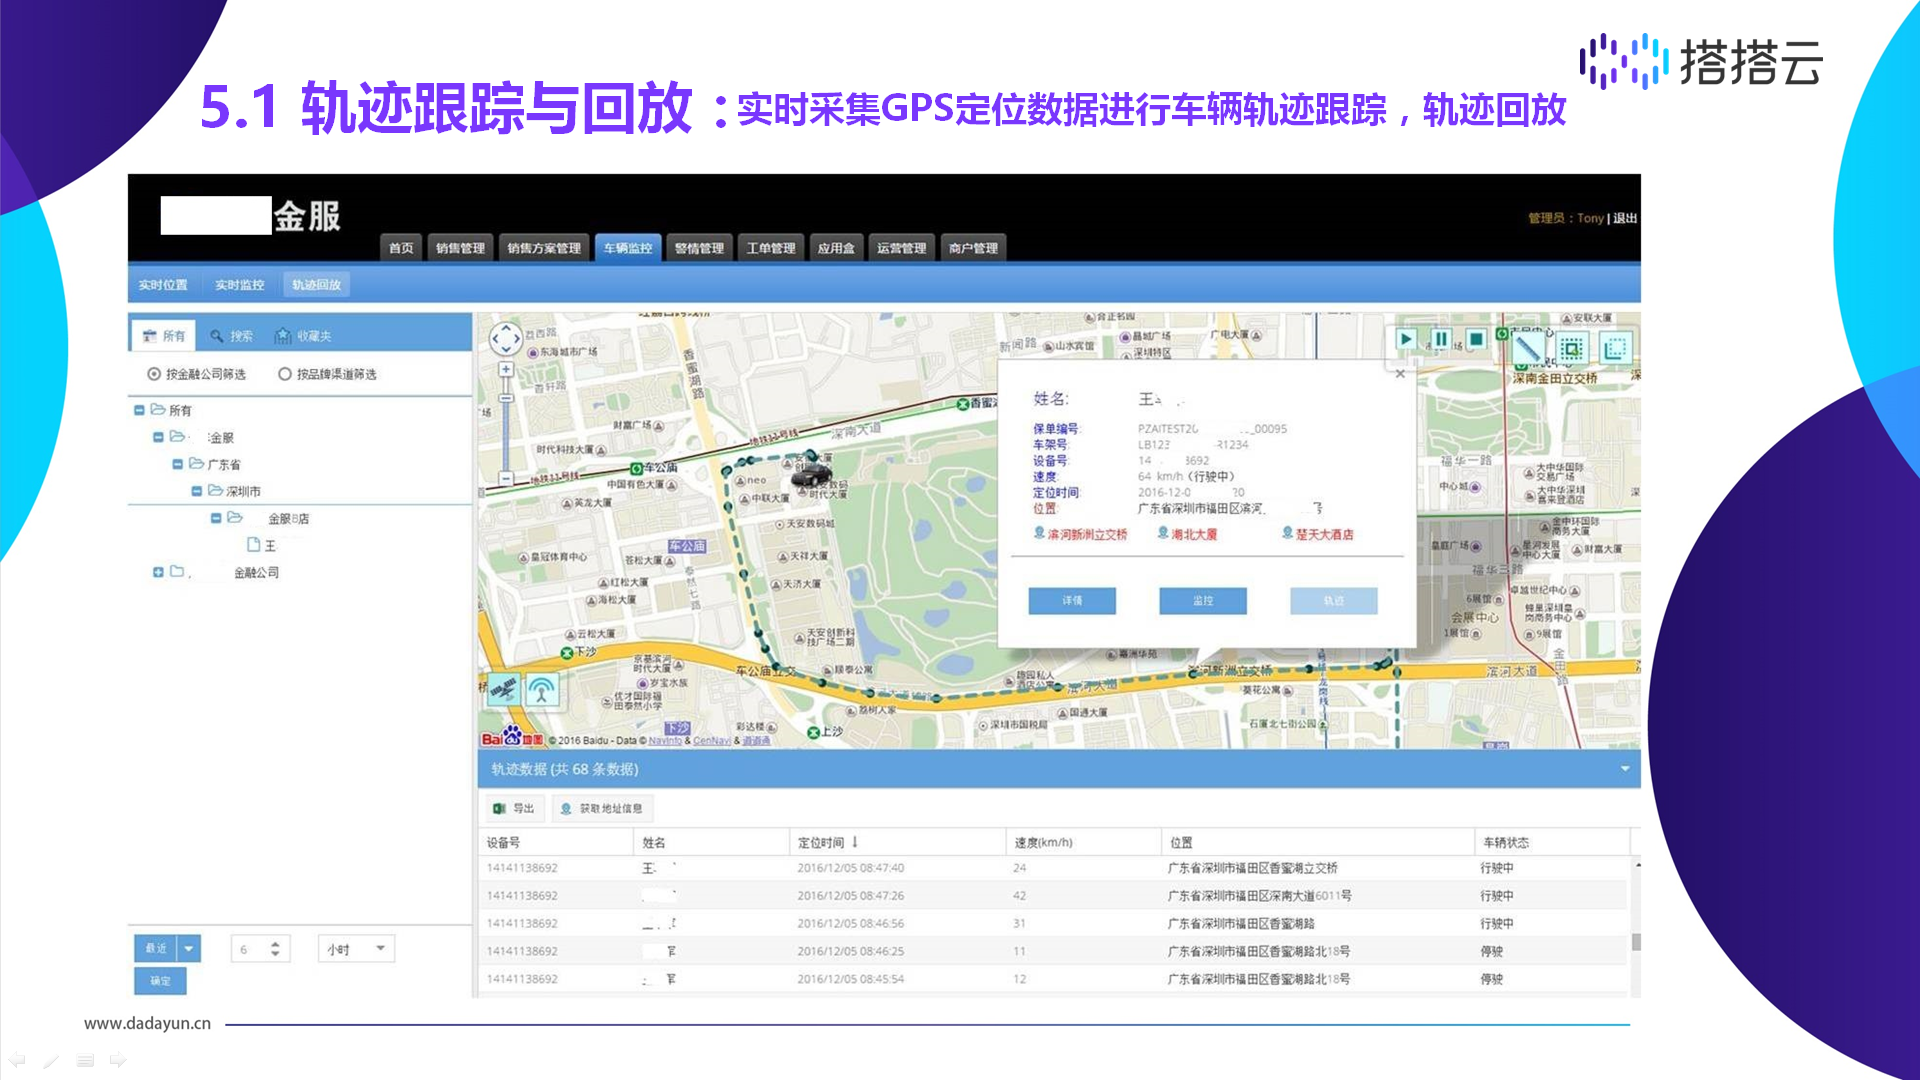Image resolution: width=1920 pixels, height=1080 pixels.
Task: Open the 首页 nav menu
Action: coord(401,248)
